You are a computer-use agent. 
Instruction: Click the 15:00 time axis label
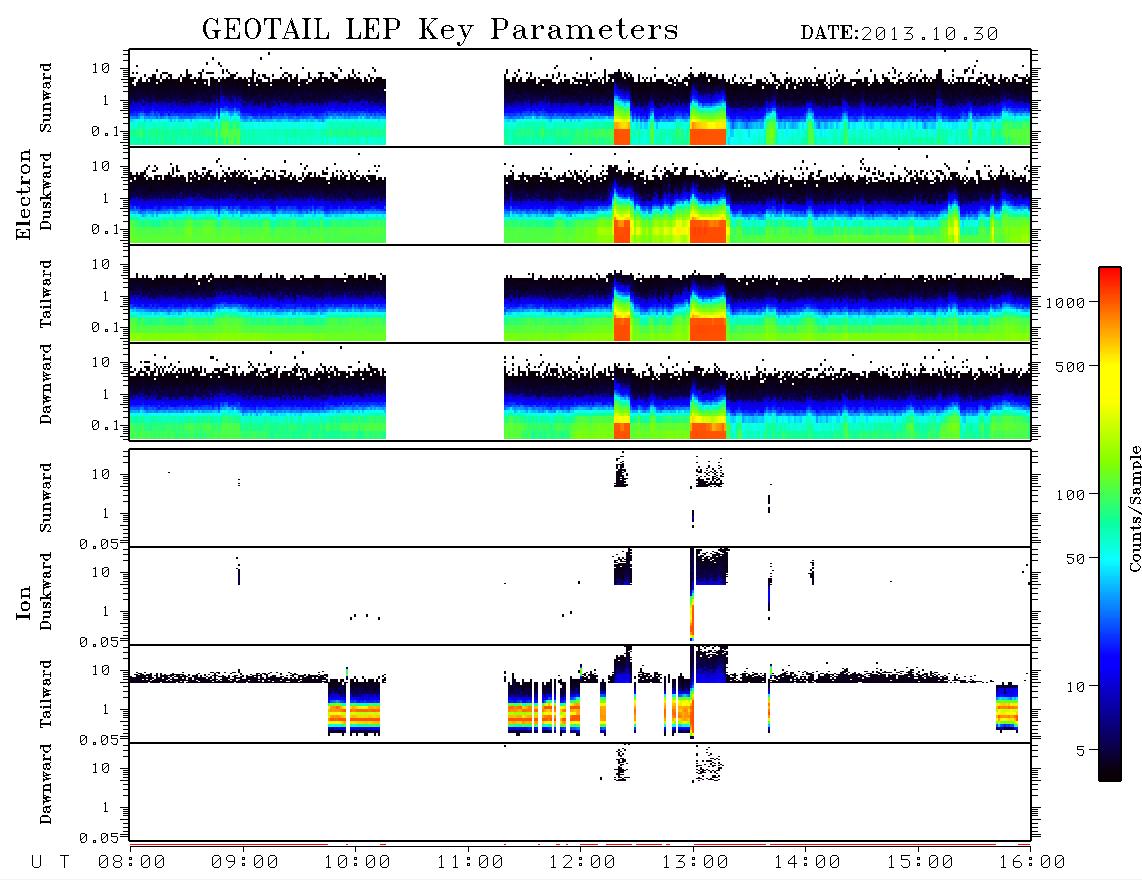coord(920,862)
